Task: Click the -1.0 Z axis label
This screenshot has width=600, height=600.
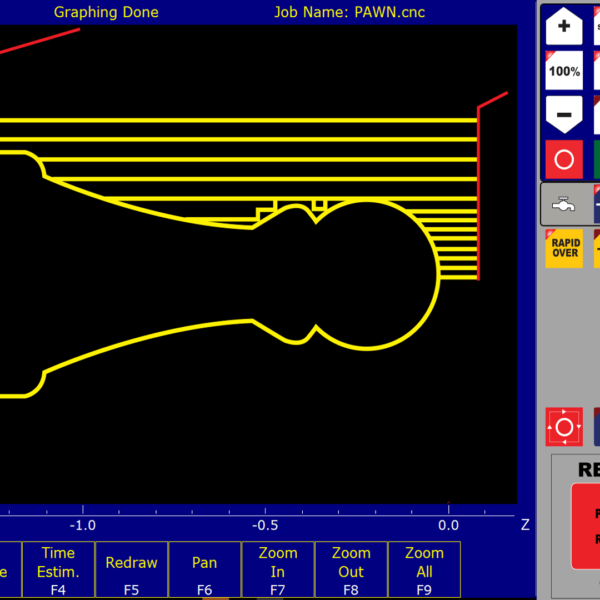Action: pos(83,525)
